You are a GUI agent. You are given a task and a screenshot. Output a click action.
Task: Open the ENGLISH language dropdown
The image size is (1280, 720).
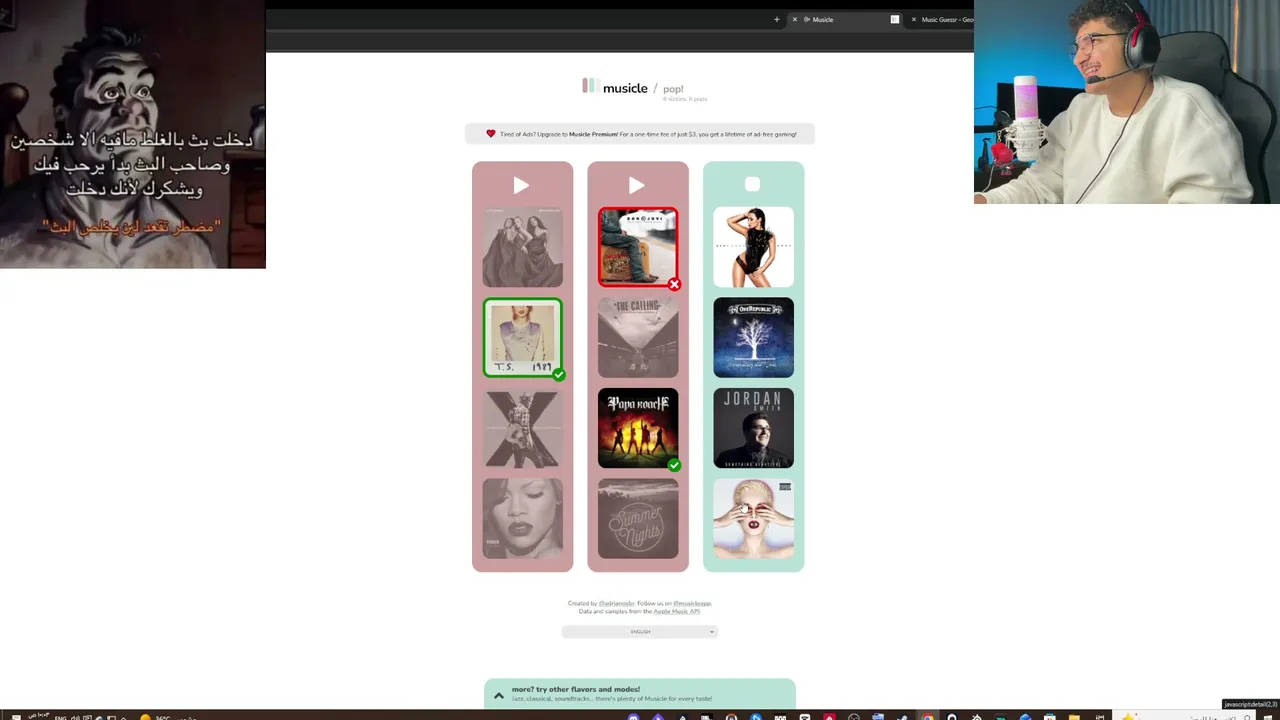click(x=640, y=632)
